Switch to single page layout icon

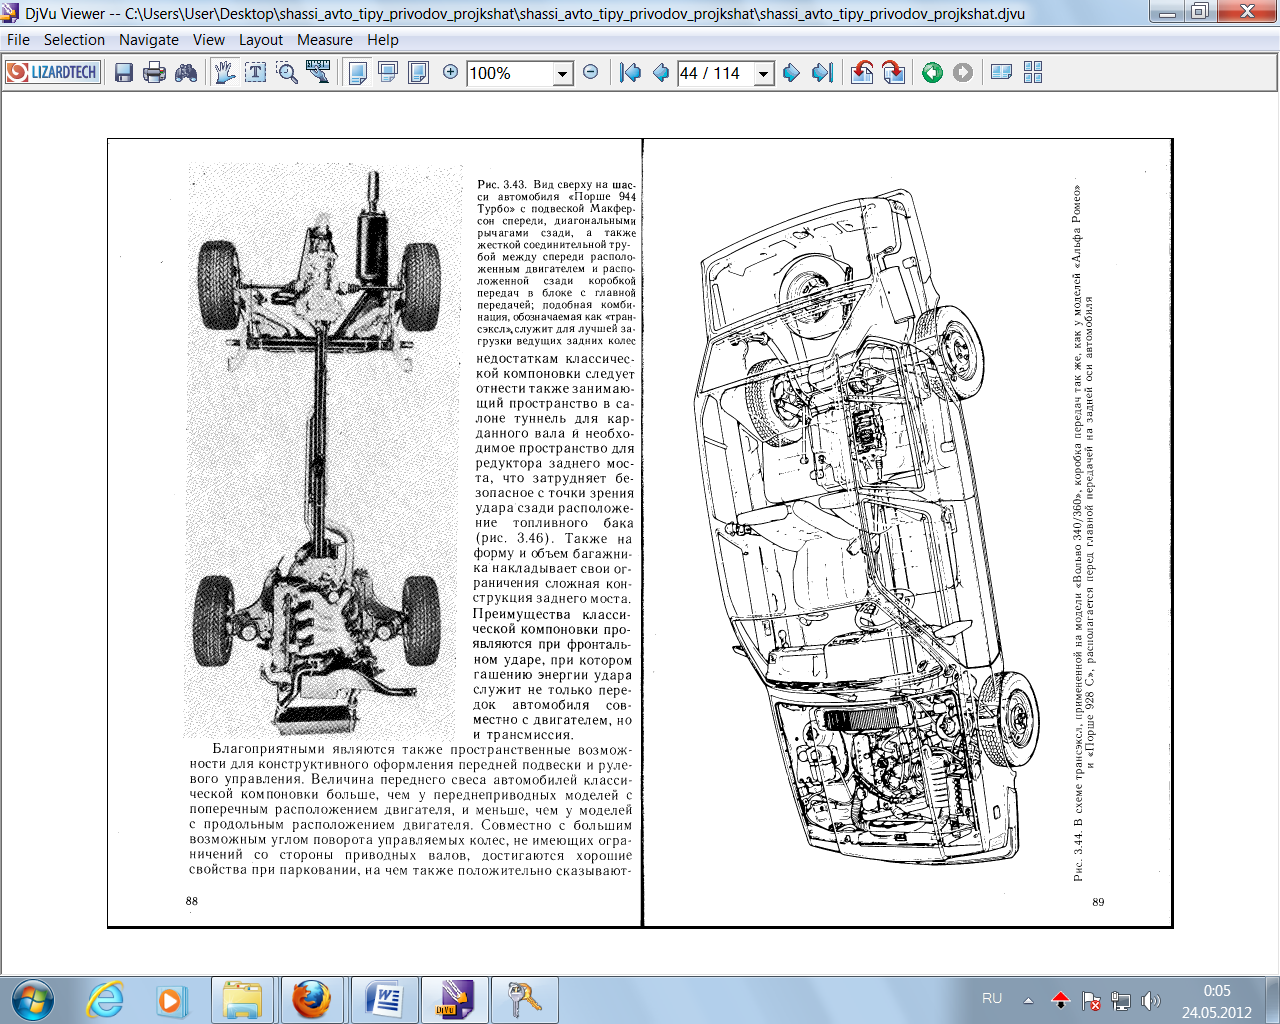[x=358, y=72]
